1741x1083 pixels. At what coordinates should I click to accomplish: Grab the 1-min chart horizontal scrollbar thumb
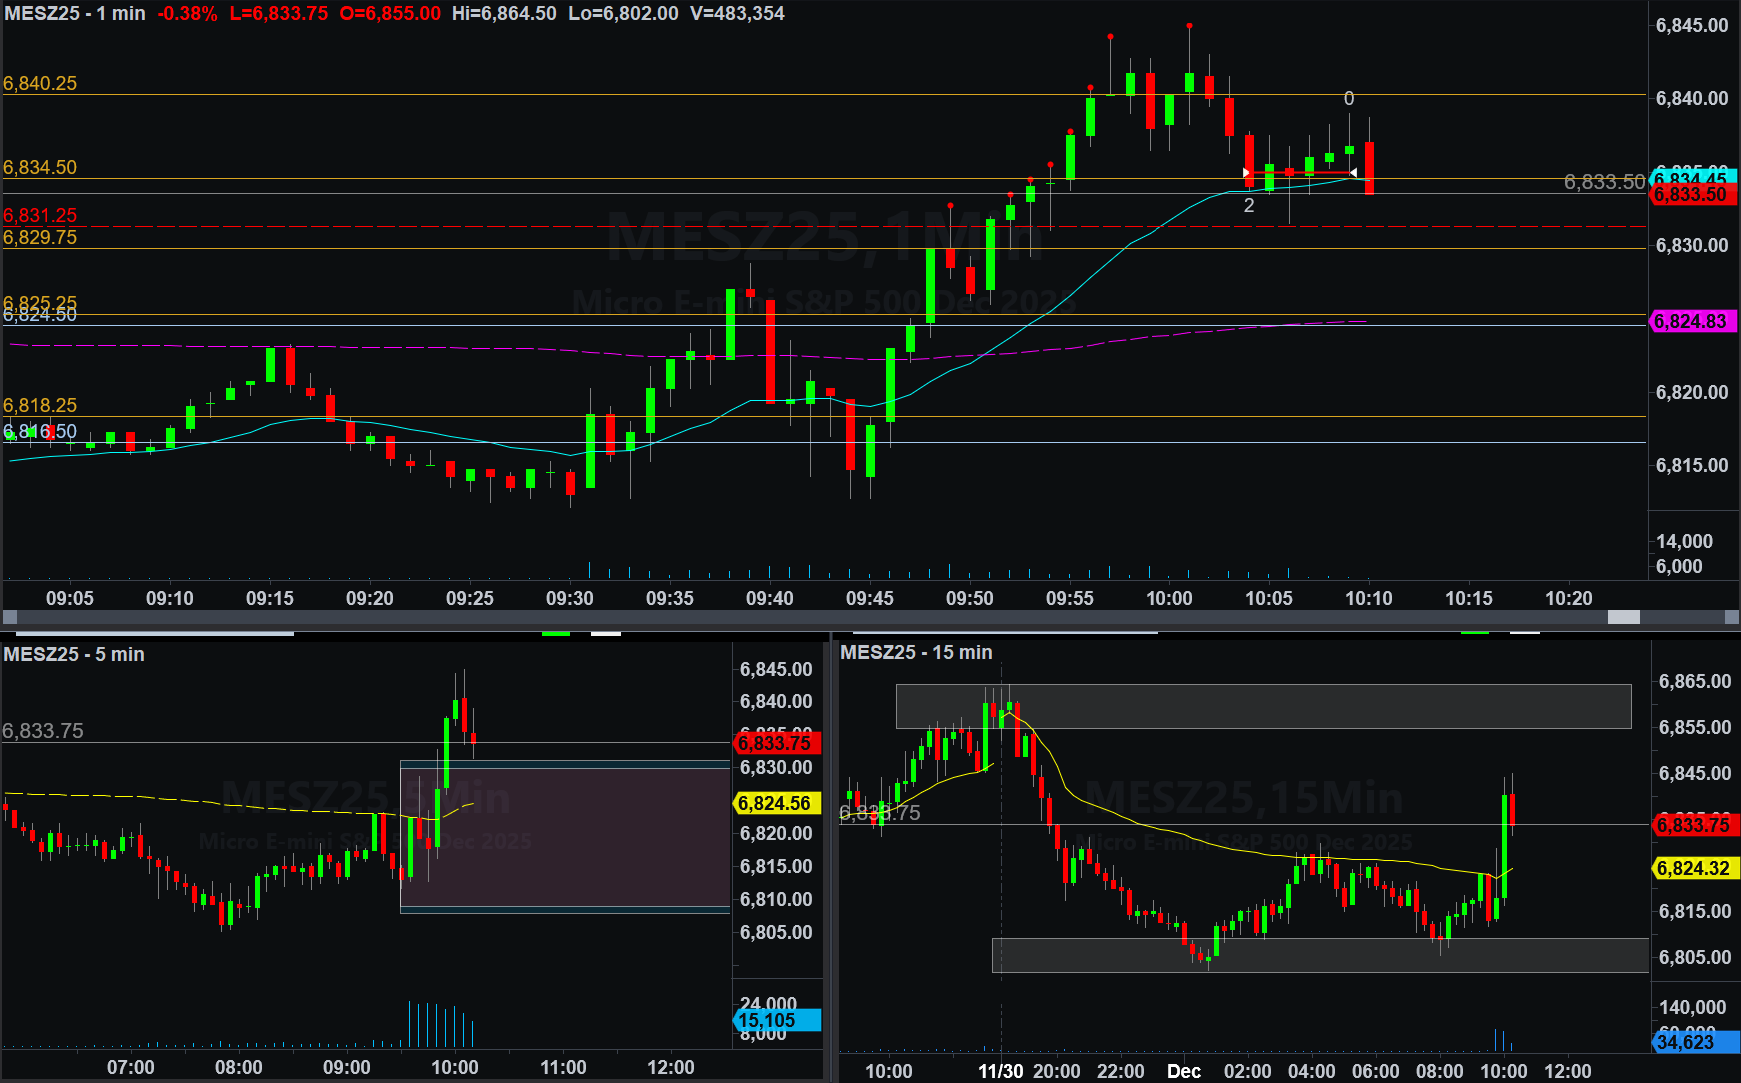pyautogui.click(x=1623, y=617)
